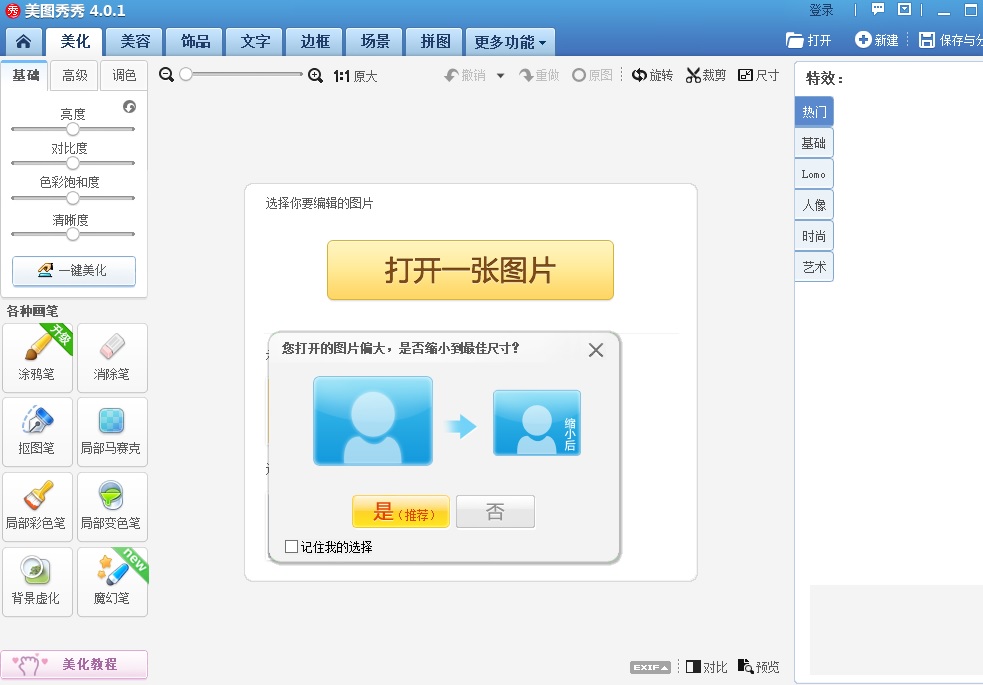The image size is (983, 685).
Task: Select the 局部彩色笔 color brush
Action: [38, 506]
